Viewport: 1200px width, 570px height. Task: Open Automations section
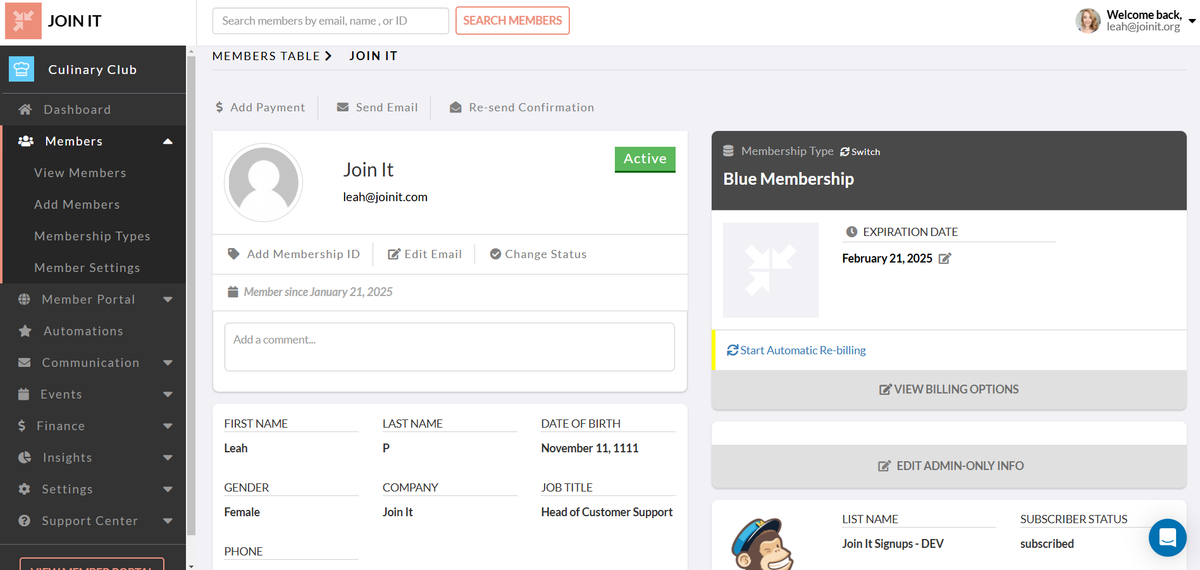(83, 331)
